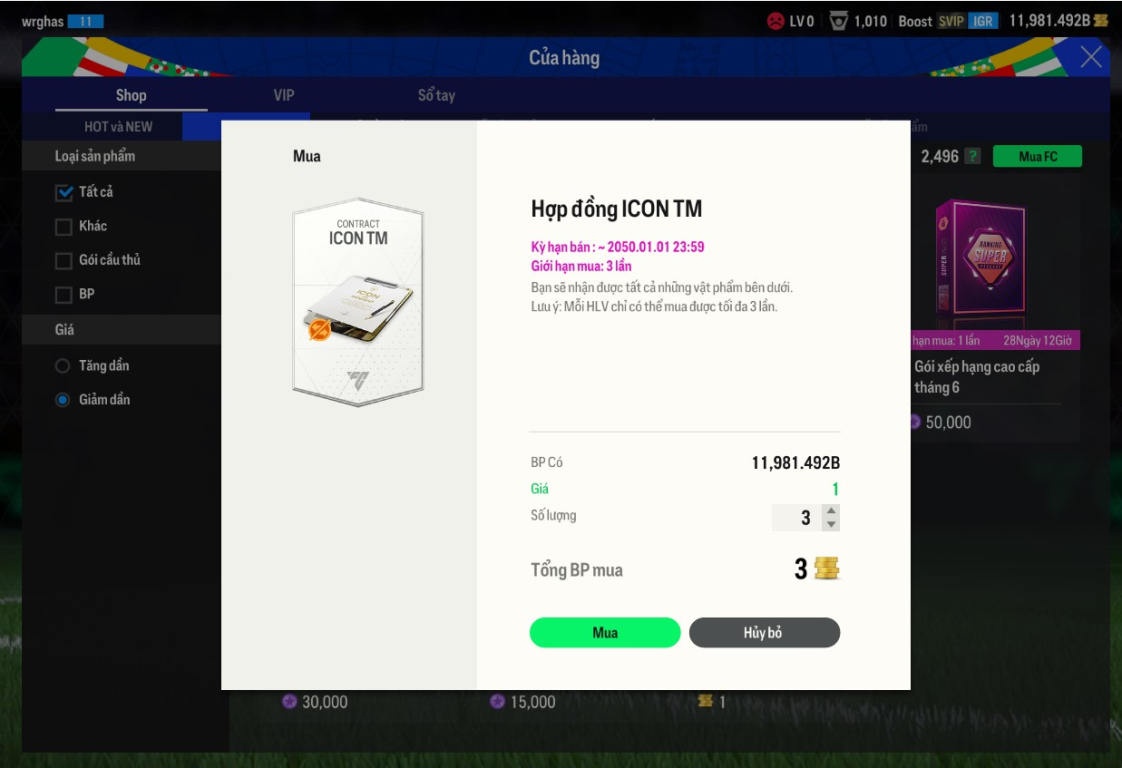1122x768 pixels.
Task: Click the Contract ICON TM card image
Action: 358,302
